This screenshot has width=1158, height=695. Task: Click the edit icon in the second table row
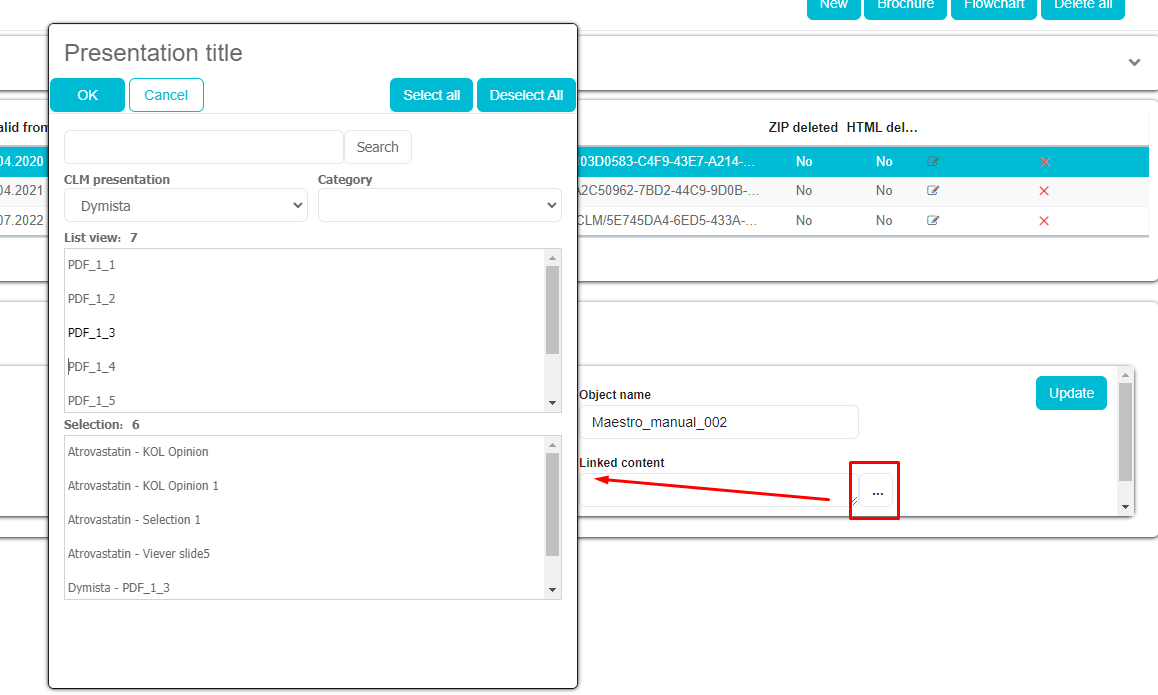tap(933, 190)
